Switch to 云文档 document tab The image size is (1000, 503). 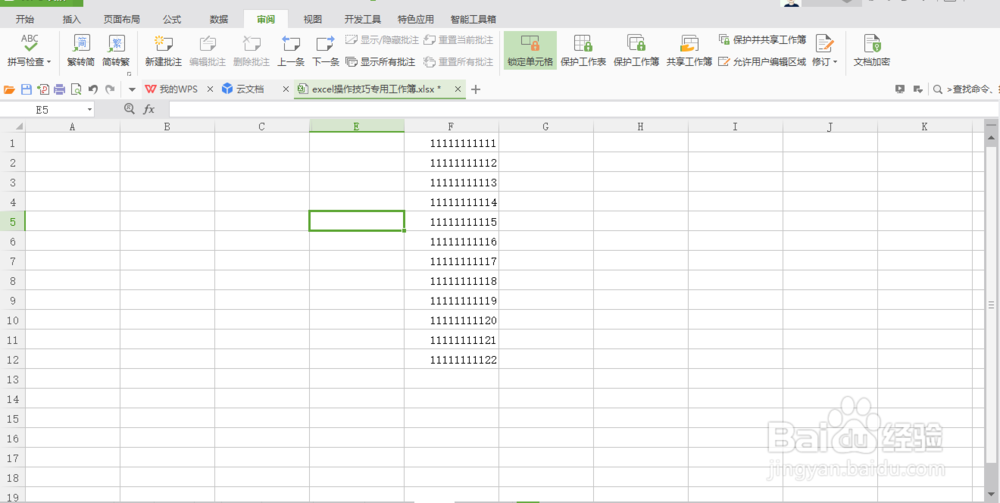[243, 89]
